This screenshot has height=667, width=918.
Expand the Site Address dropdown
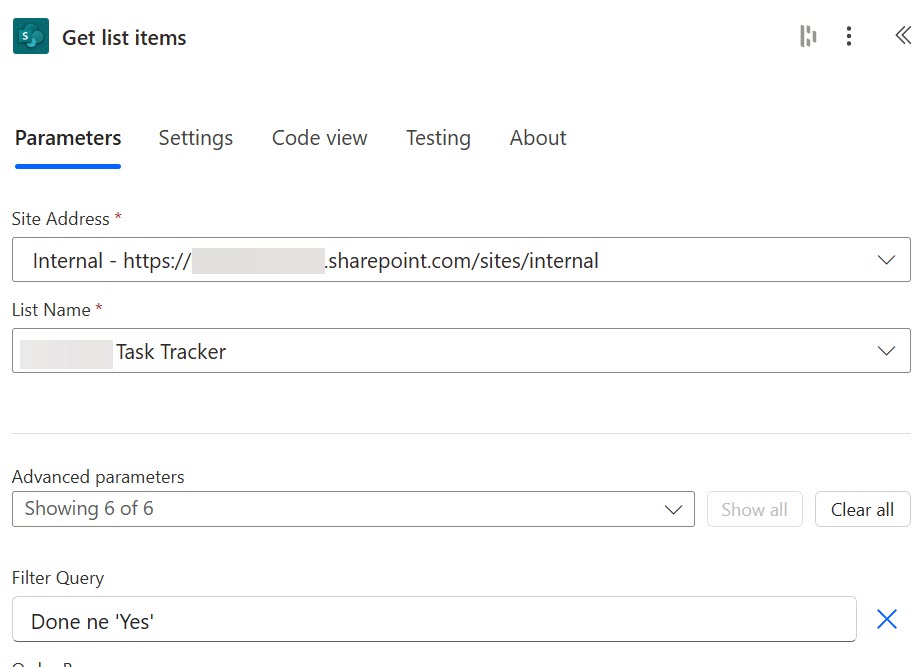(x=885, y=260)
